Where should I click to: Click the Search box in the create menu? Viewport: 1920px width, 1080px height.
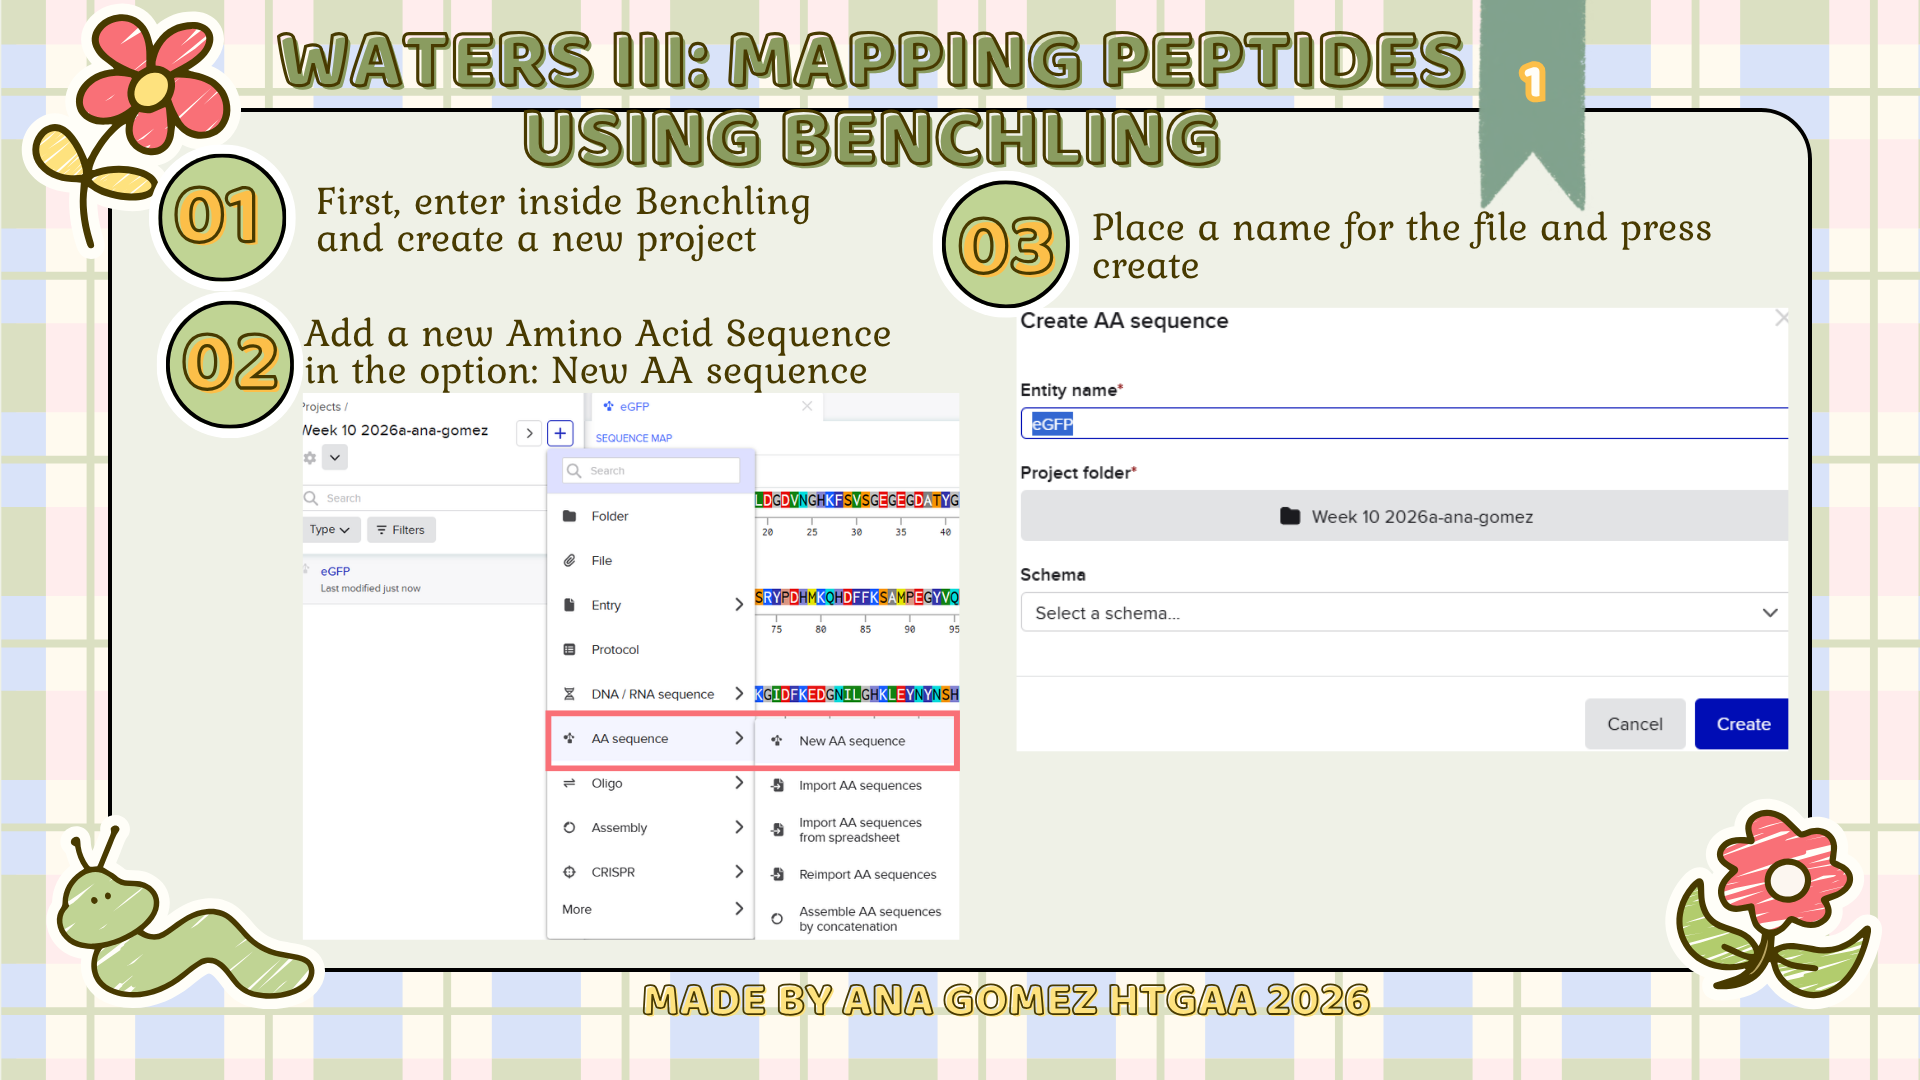click(x=651, y=471)
